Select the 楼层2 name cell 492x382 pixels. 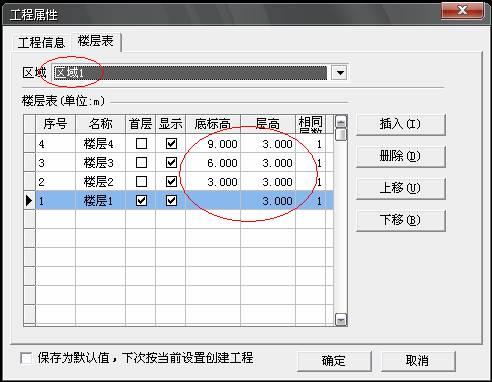100,182
